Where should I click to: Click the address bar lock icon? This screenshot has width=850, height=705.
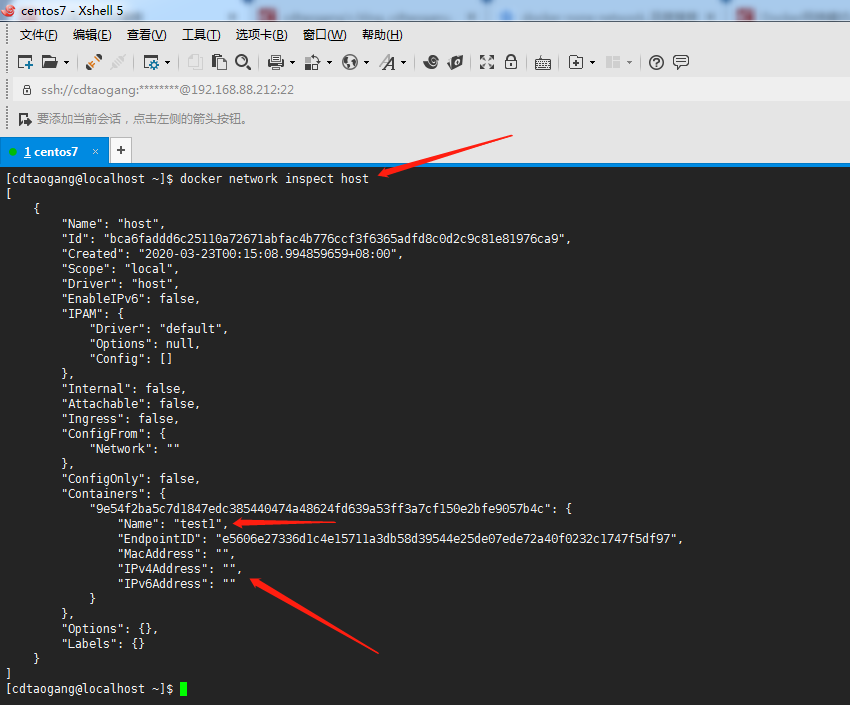click(x=27, y=90)
